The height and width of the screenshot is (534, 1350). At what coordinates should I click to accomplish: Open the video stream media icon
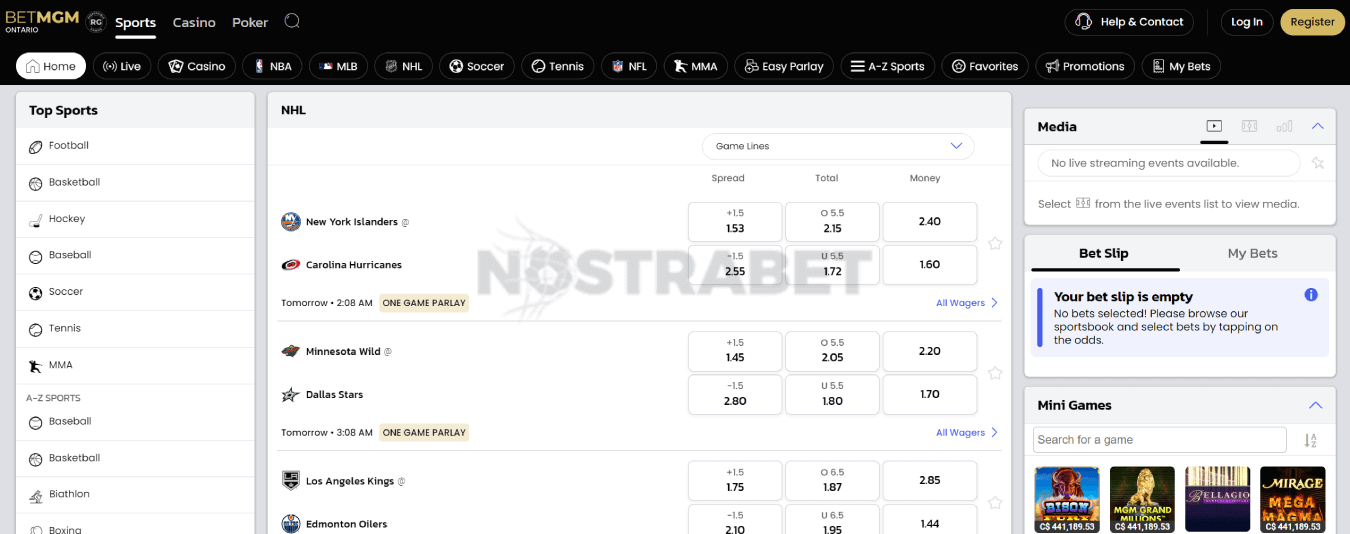(x=1214, y=126)
